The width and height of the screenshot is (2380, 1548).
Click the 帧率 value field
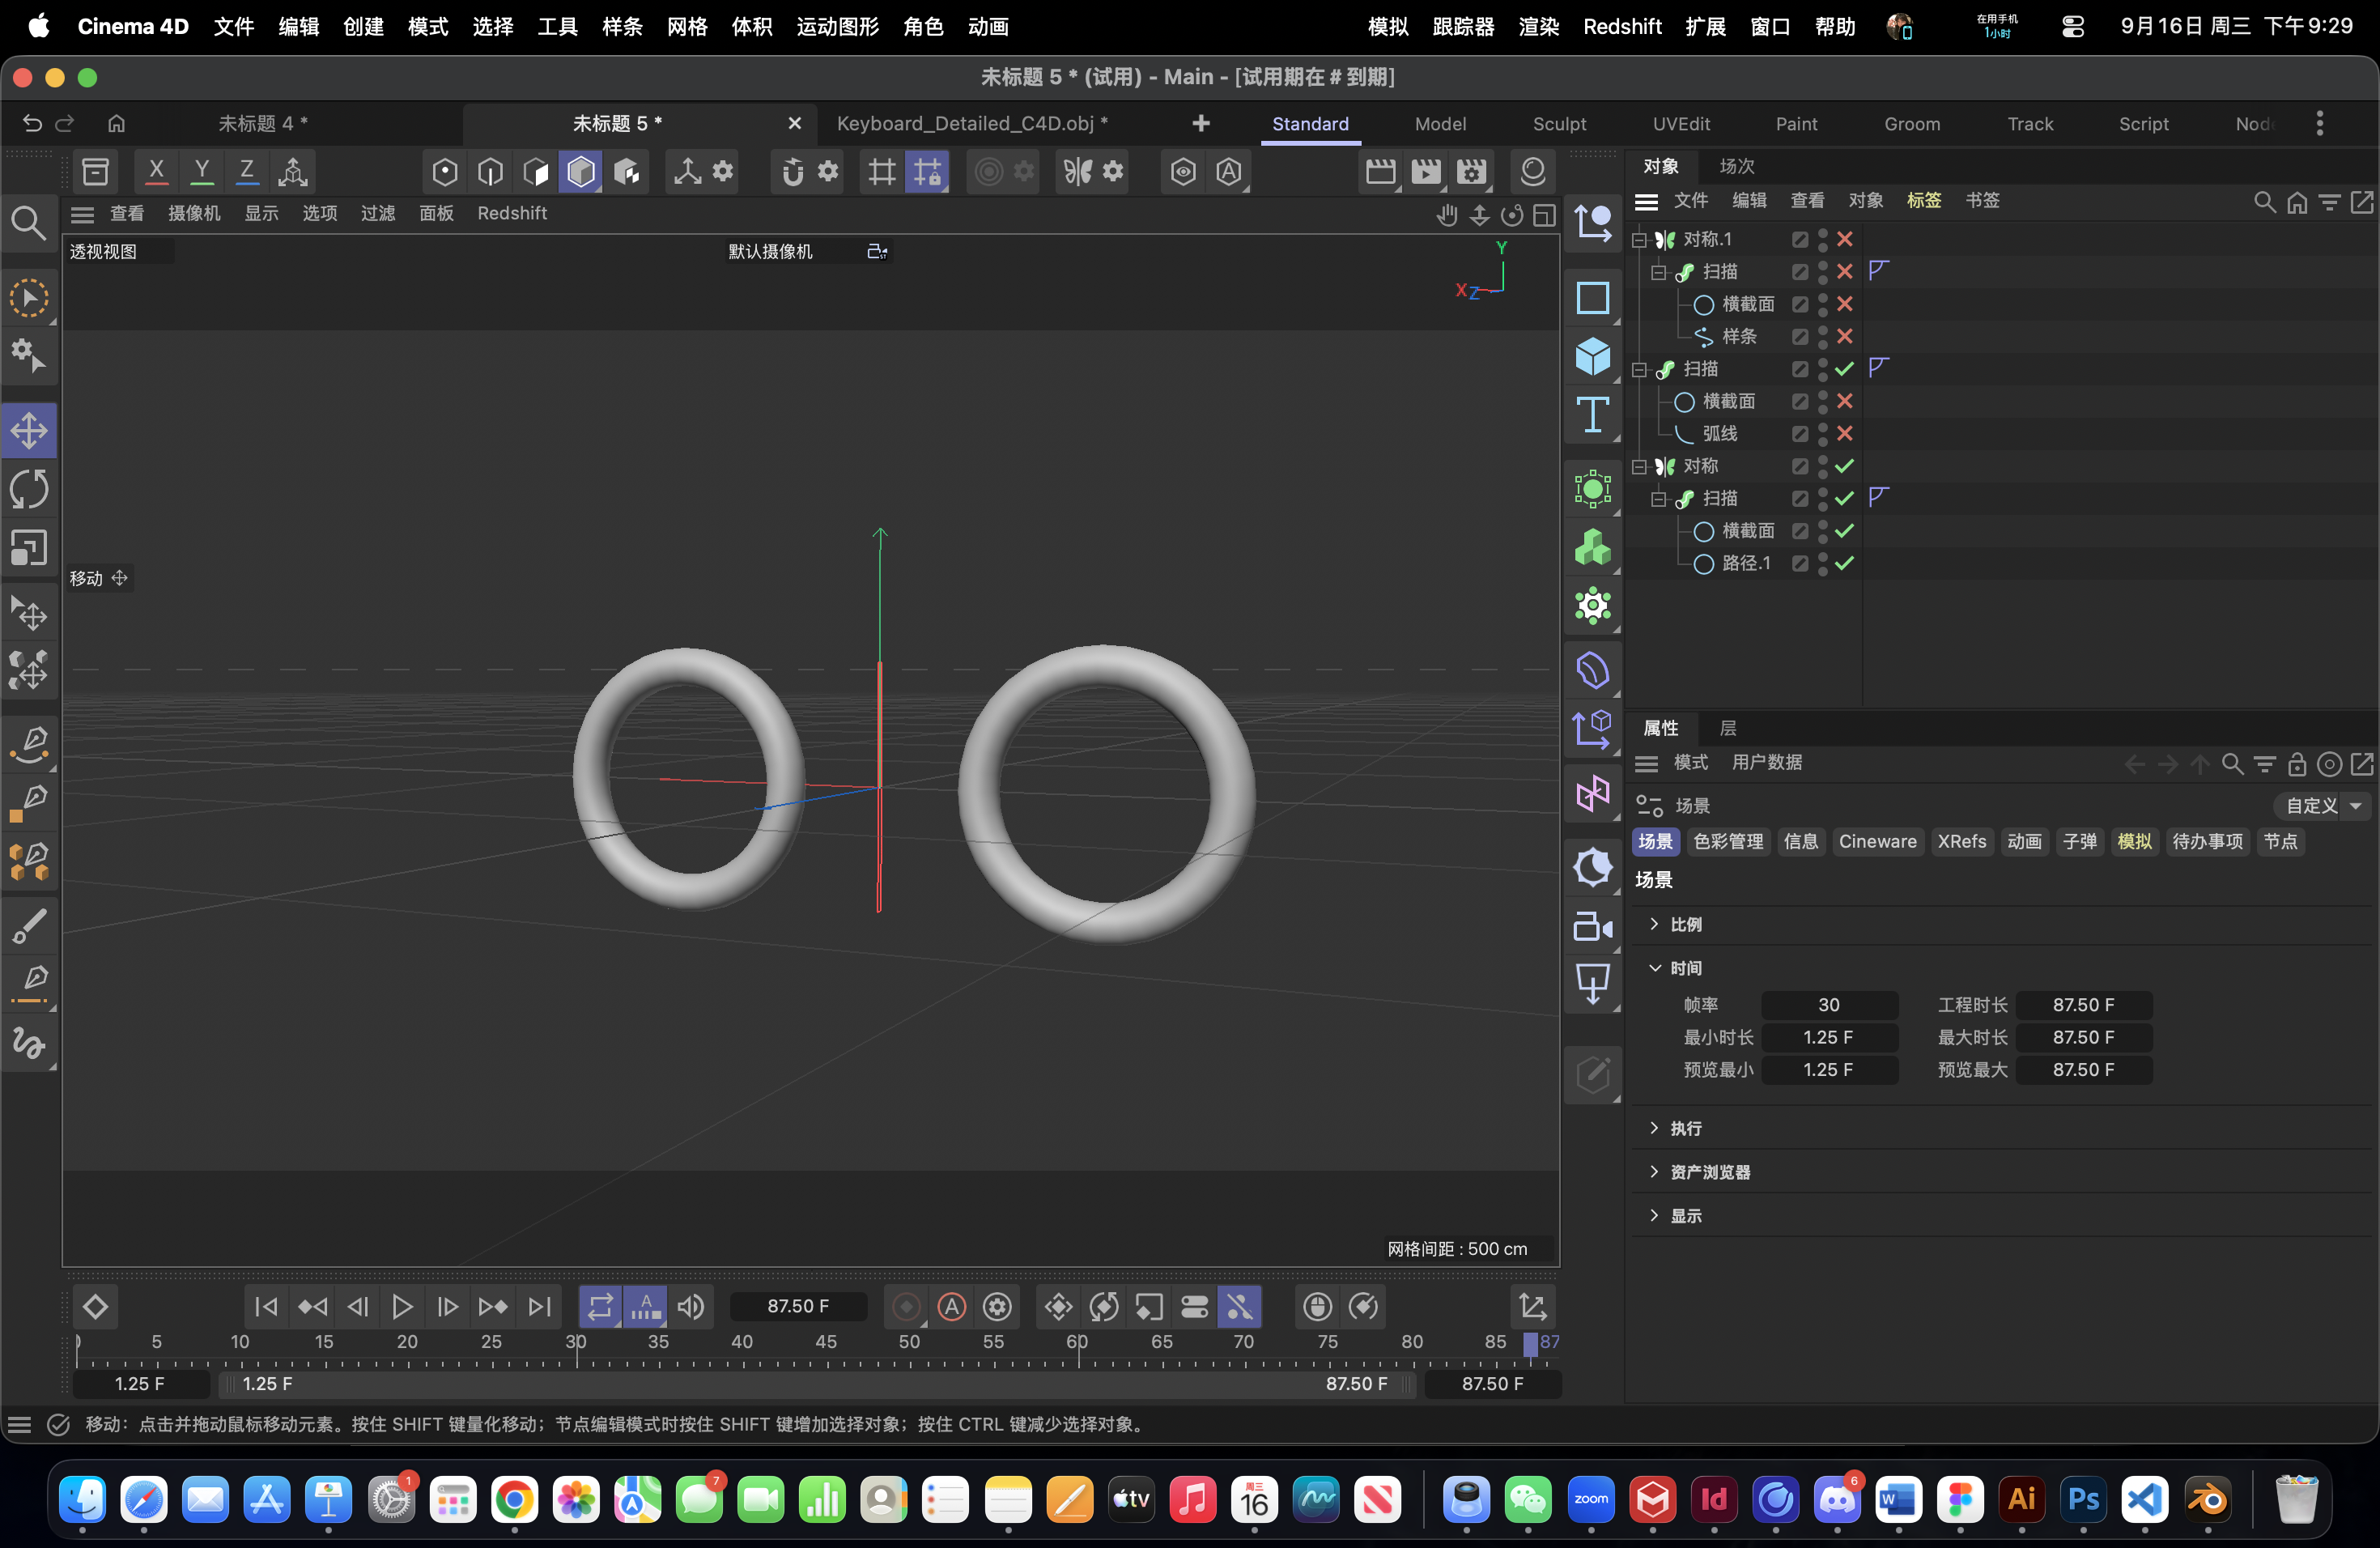click(x=1829, y=1005)
